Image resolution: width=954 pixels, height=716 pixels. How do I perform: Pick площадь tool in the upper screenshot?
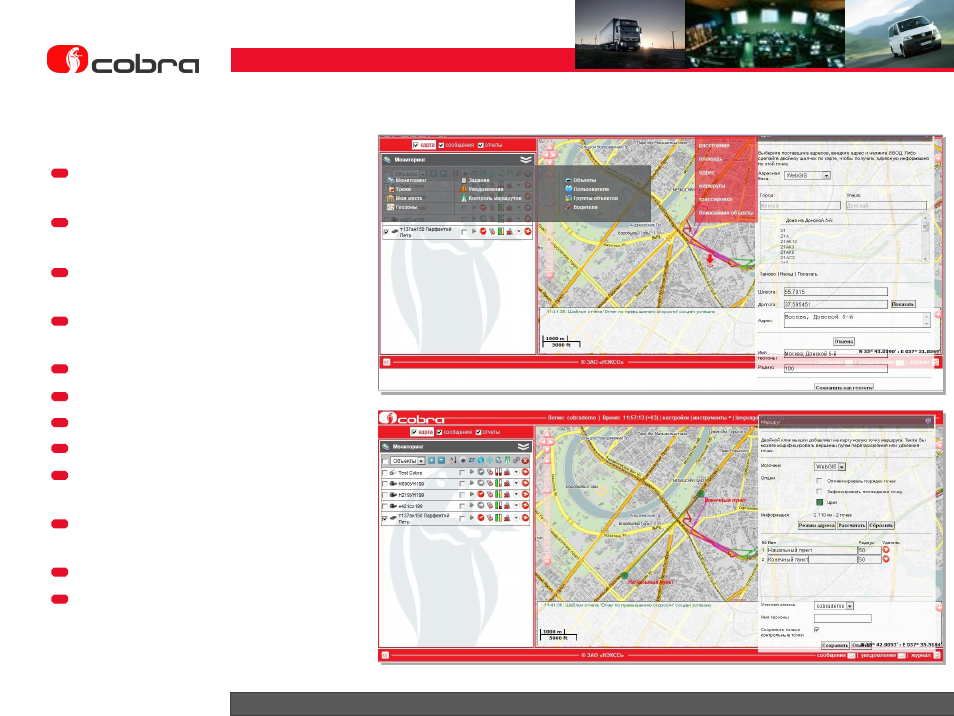(x=711, y=159)
